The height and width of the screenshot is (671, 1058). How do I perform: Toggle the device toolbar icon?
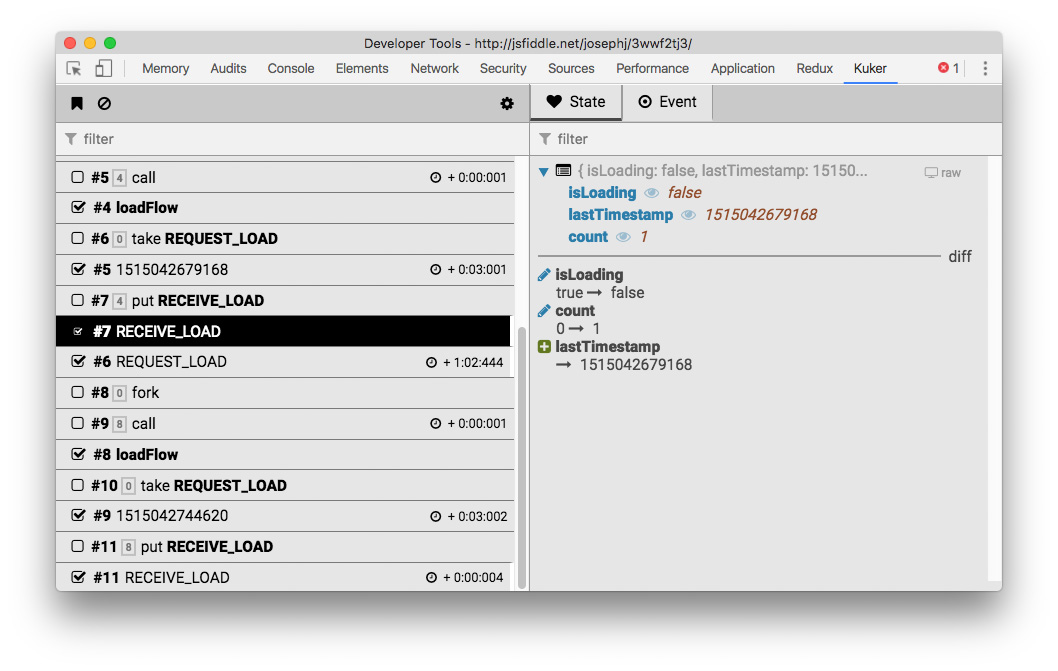[x=103, y=68]
